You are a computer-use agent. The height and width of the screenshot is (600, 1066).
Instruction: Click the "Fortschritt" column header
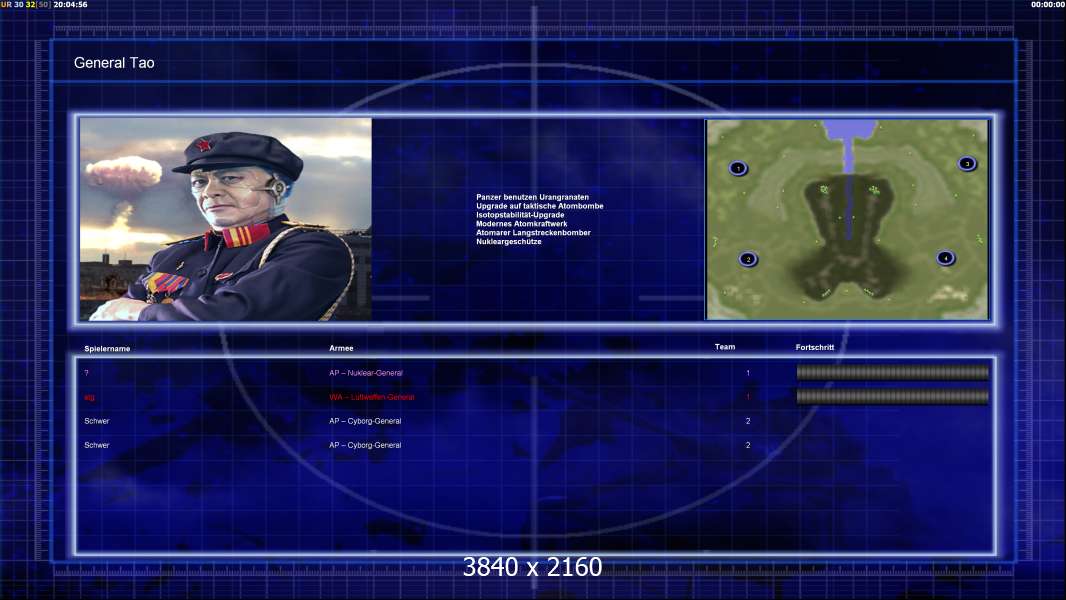(814, 347)
